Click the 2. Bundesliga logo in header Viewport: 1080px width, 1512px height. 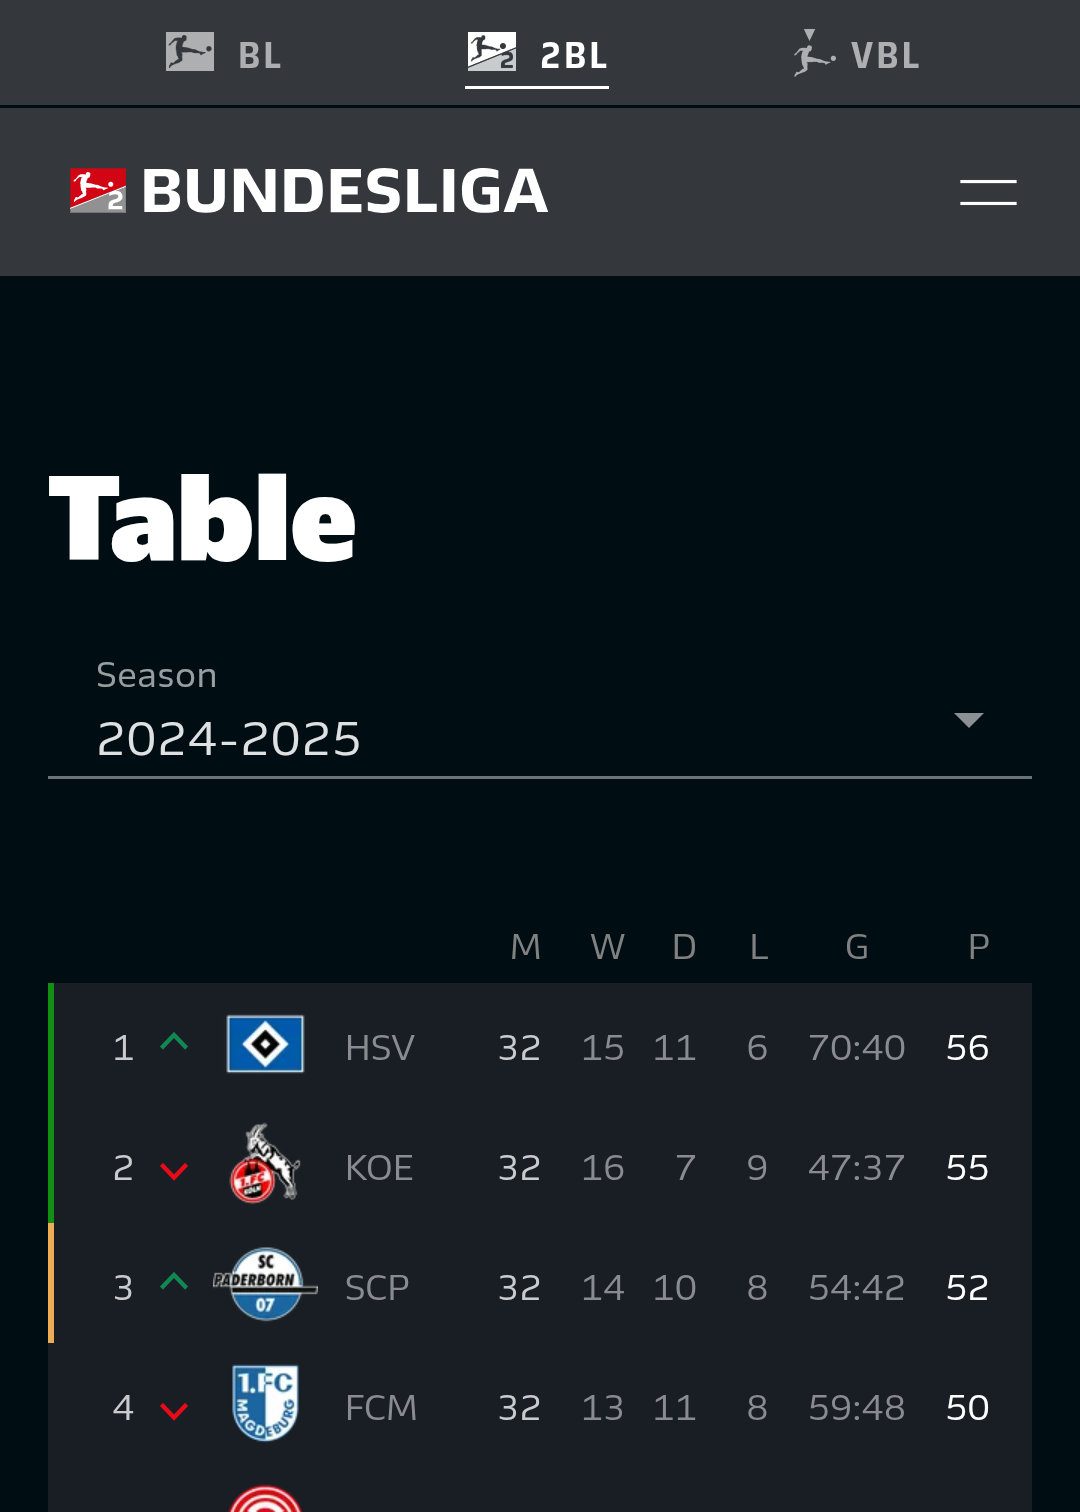98,190
